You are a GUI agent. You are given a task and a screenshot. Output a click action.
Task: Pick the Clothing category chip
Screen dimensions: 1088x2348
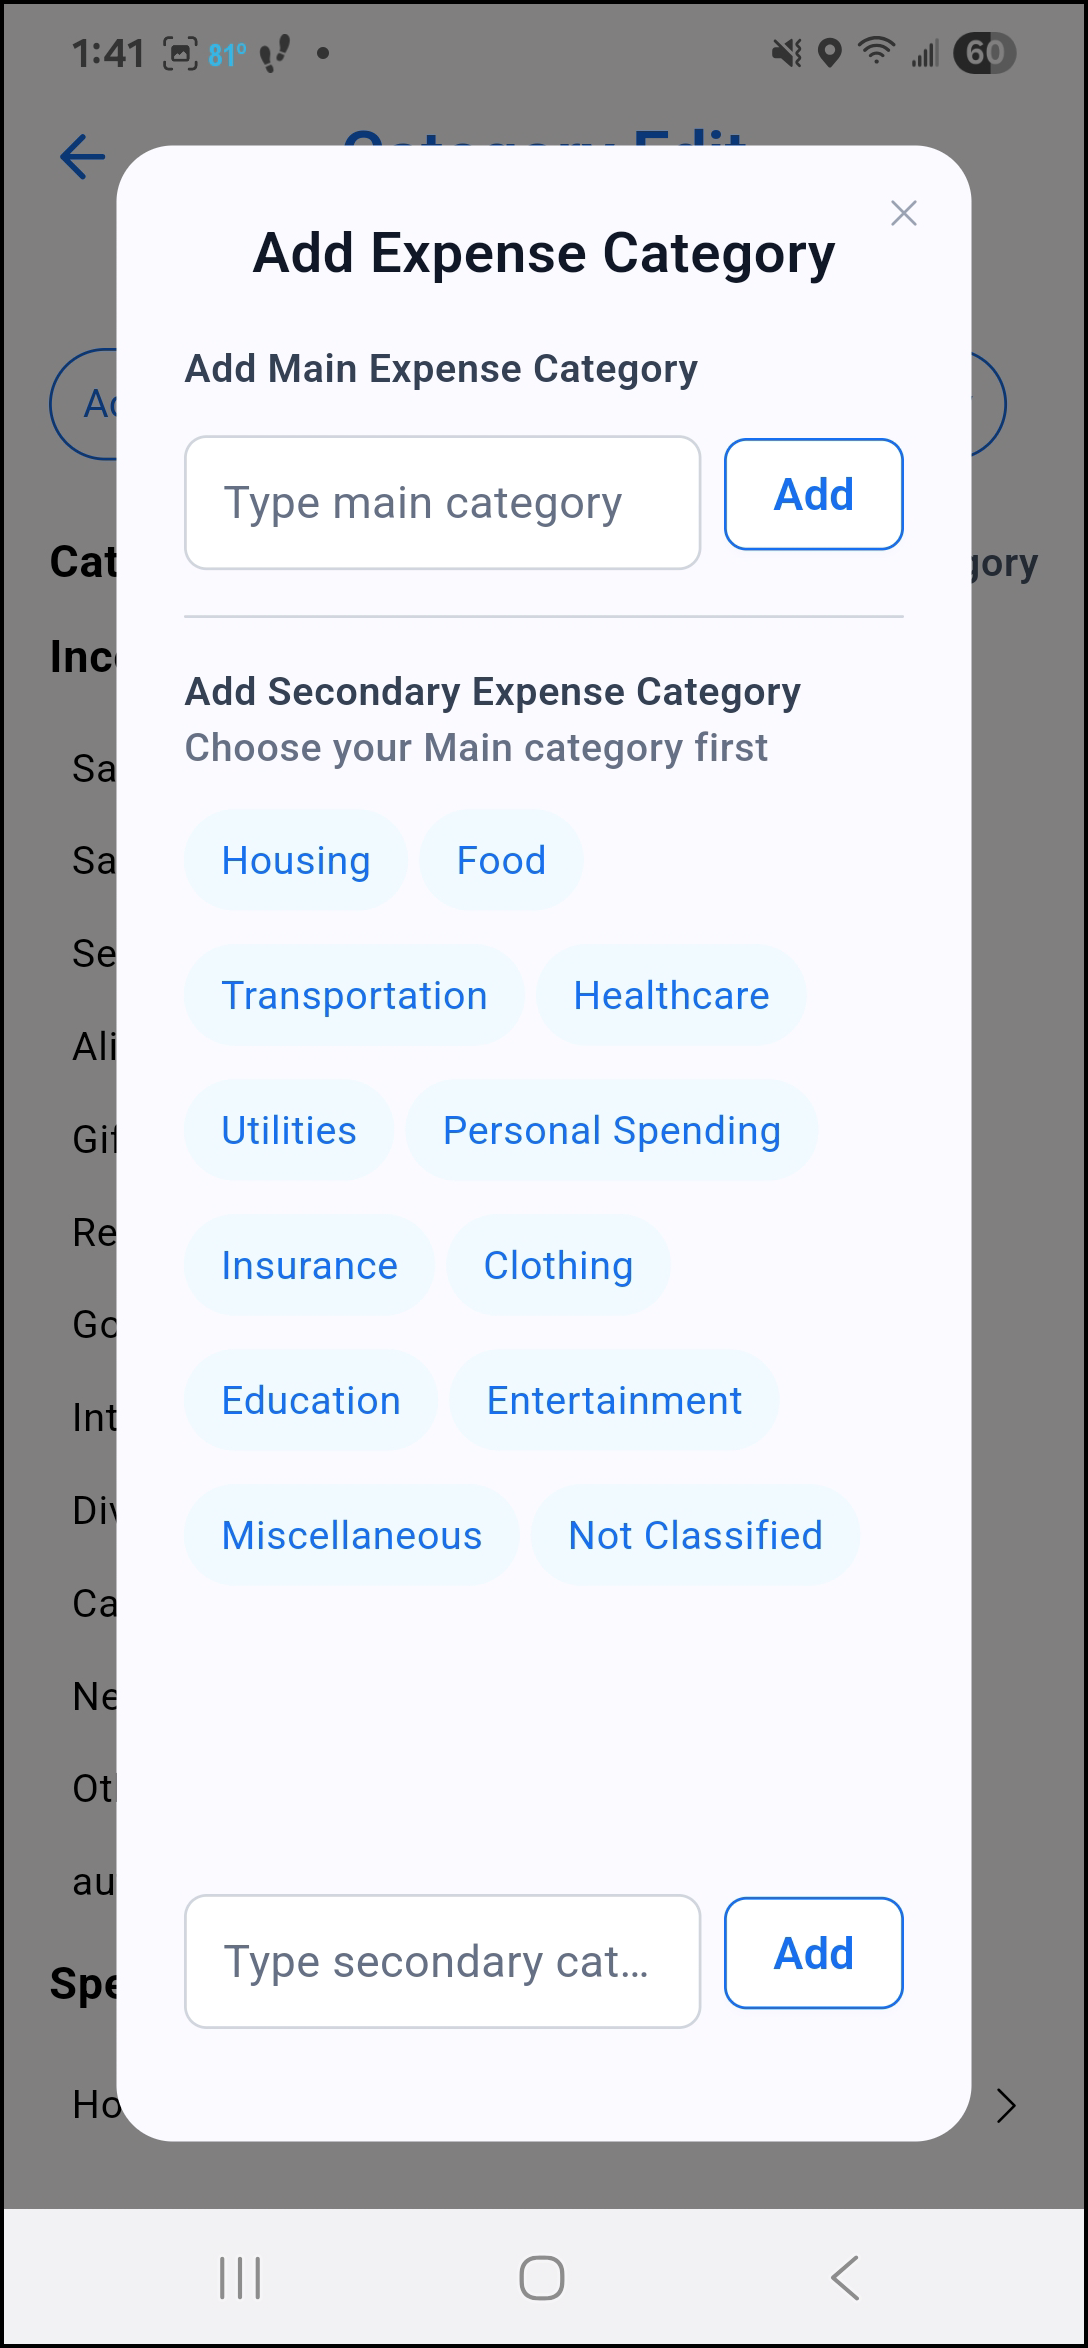(x=558, y=1265)
